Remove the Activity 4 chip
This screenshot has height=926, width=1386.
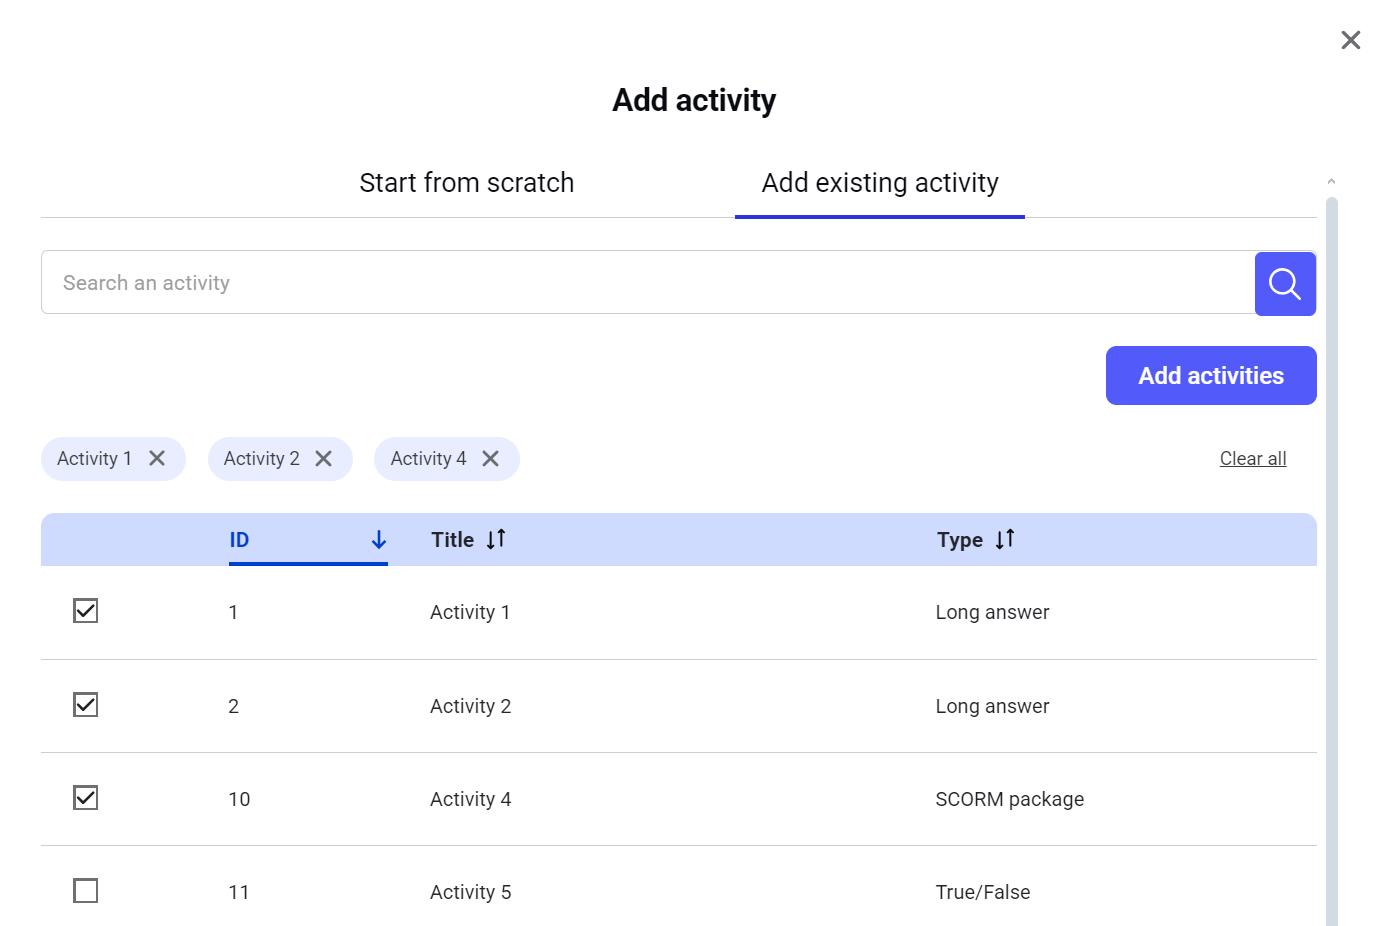coord(490,458)
